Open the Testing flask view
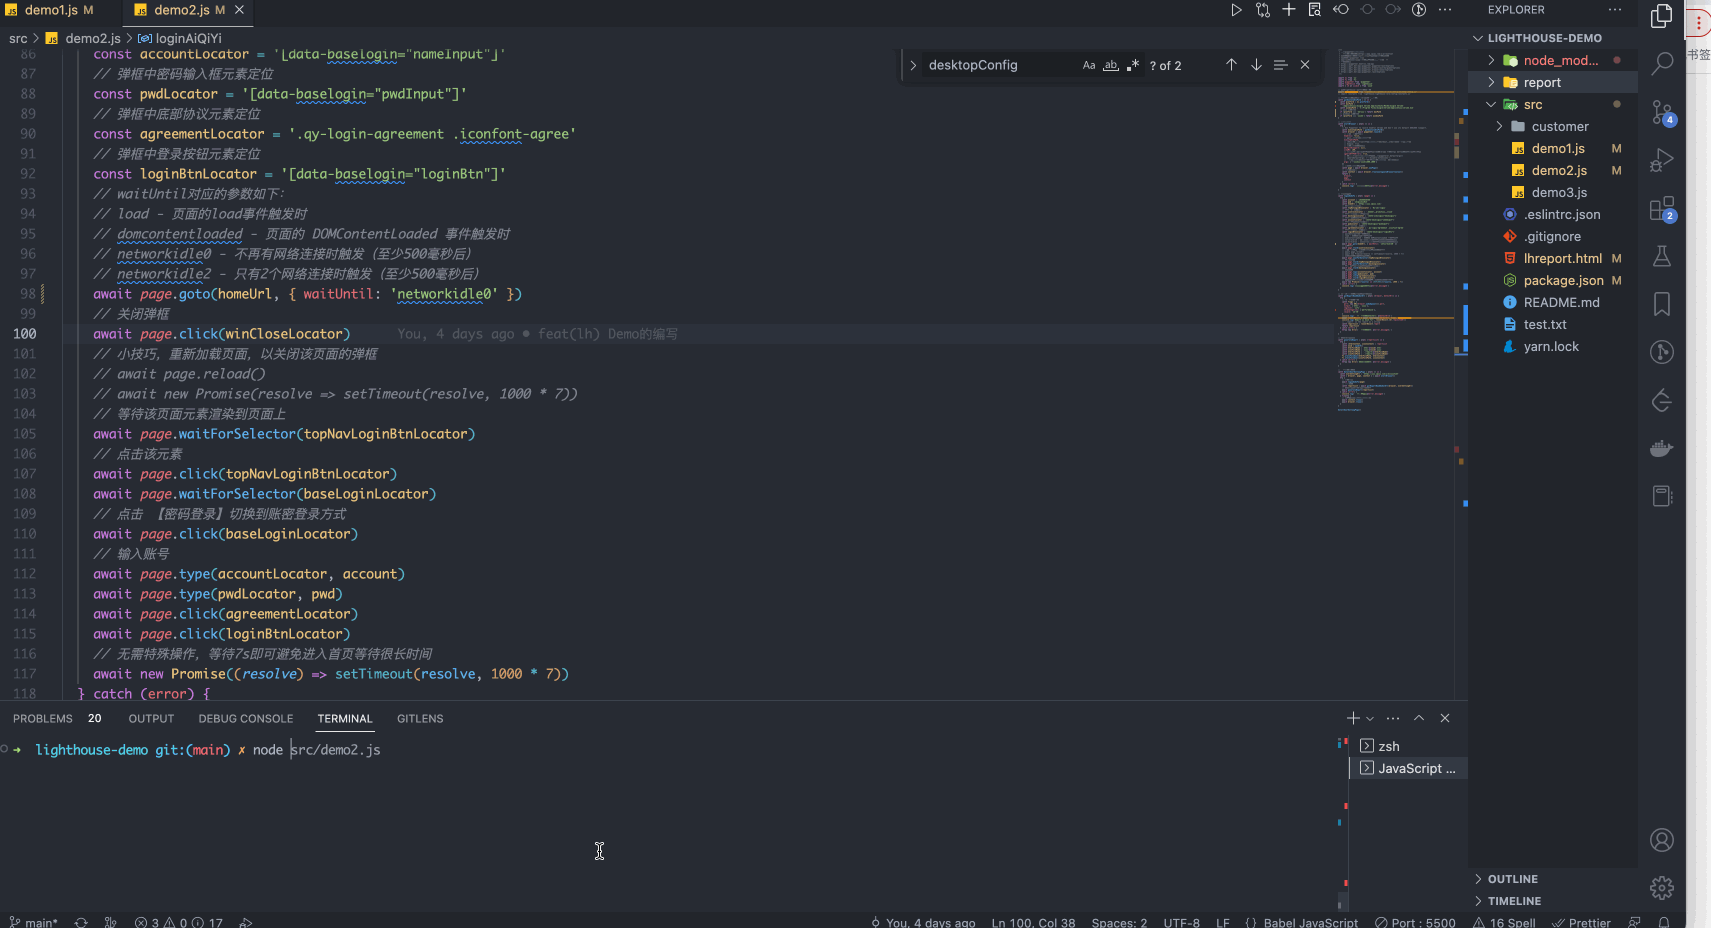The image size is (1711, 928). [1662, 256]
